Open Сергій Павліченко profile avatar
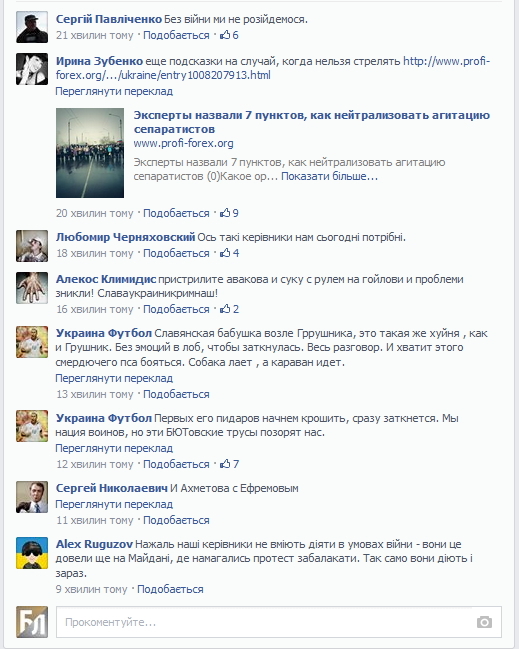The width and height of the screenshot is (519, 649). [x=32, y=27]
